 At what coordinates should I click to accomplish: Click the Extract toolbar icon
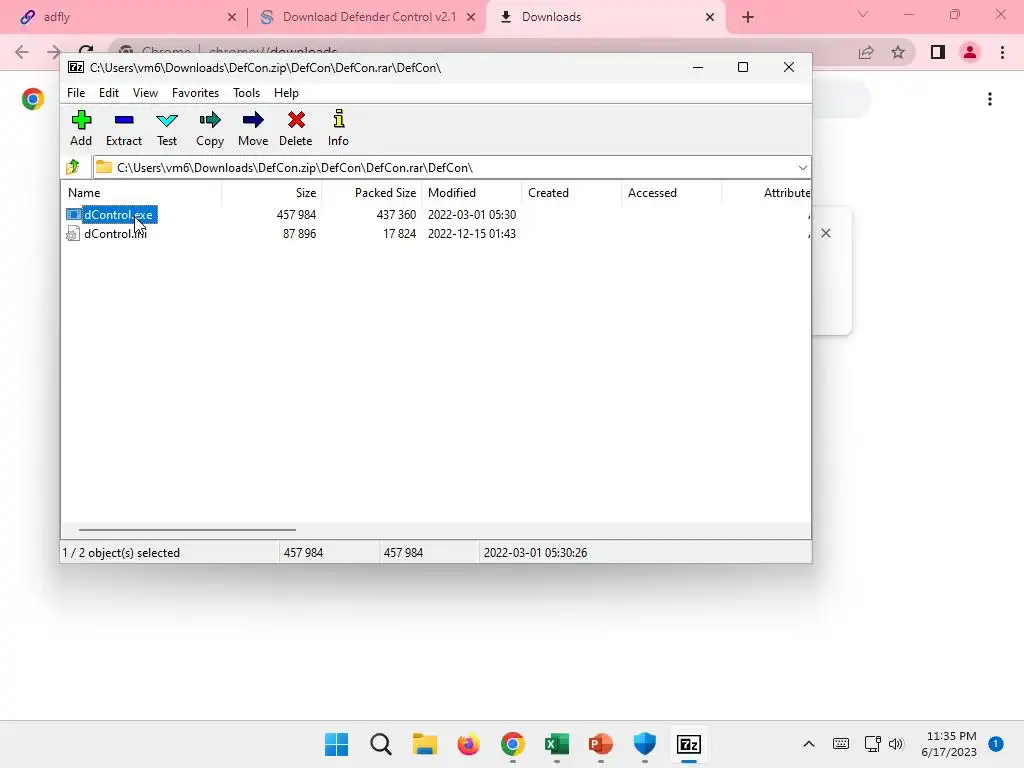pyautogui.click(x=123, y=120)
